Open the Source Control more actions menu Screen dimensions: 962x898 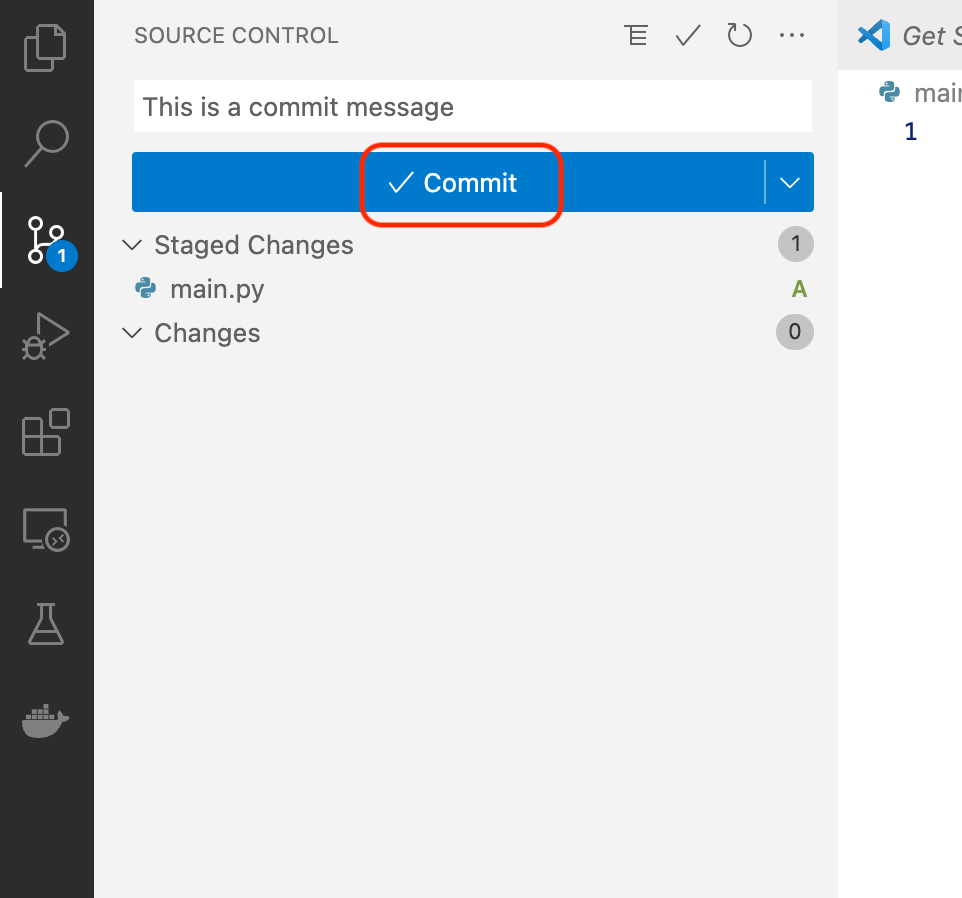791,35
